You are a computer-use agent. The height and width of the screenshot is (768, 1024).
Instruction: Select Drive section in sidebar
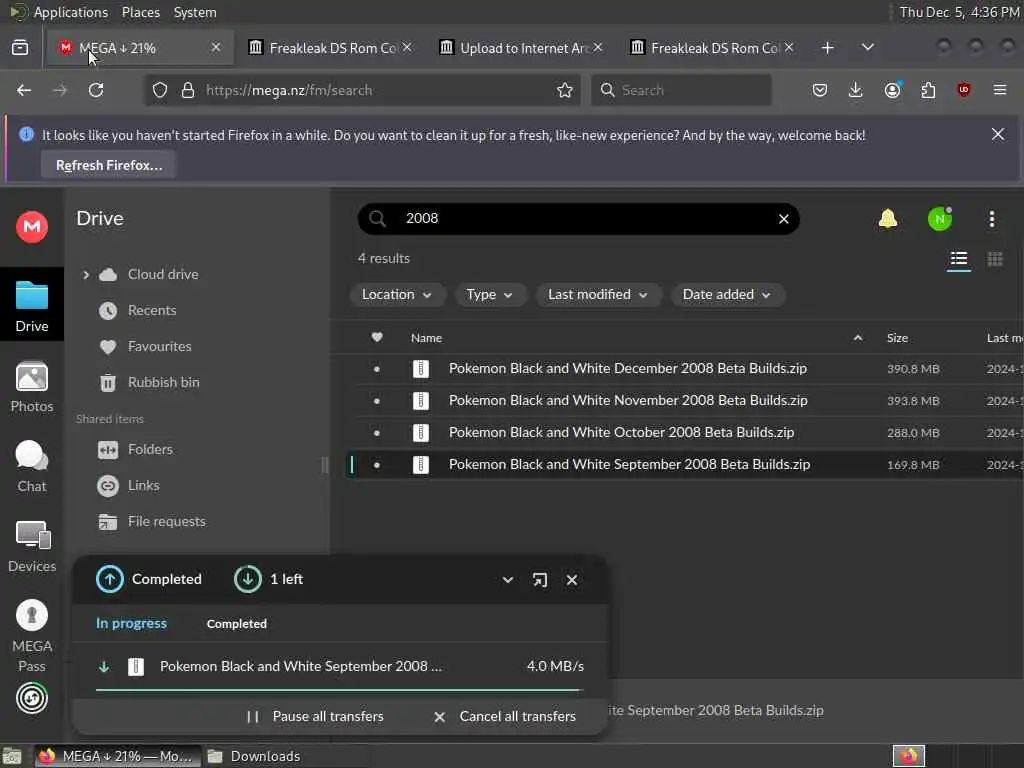pyautogui.click(x=31, y=304)
